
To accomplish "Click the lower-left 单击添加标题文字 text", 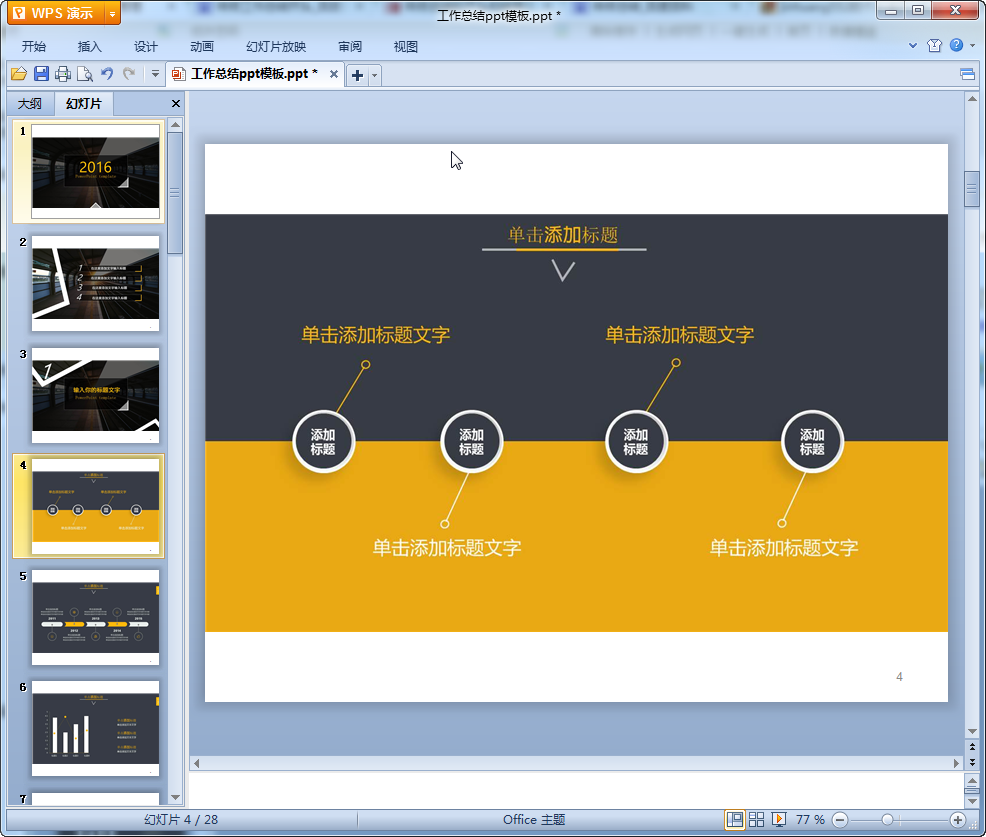I will click(x=447, y=548).
